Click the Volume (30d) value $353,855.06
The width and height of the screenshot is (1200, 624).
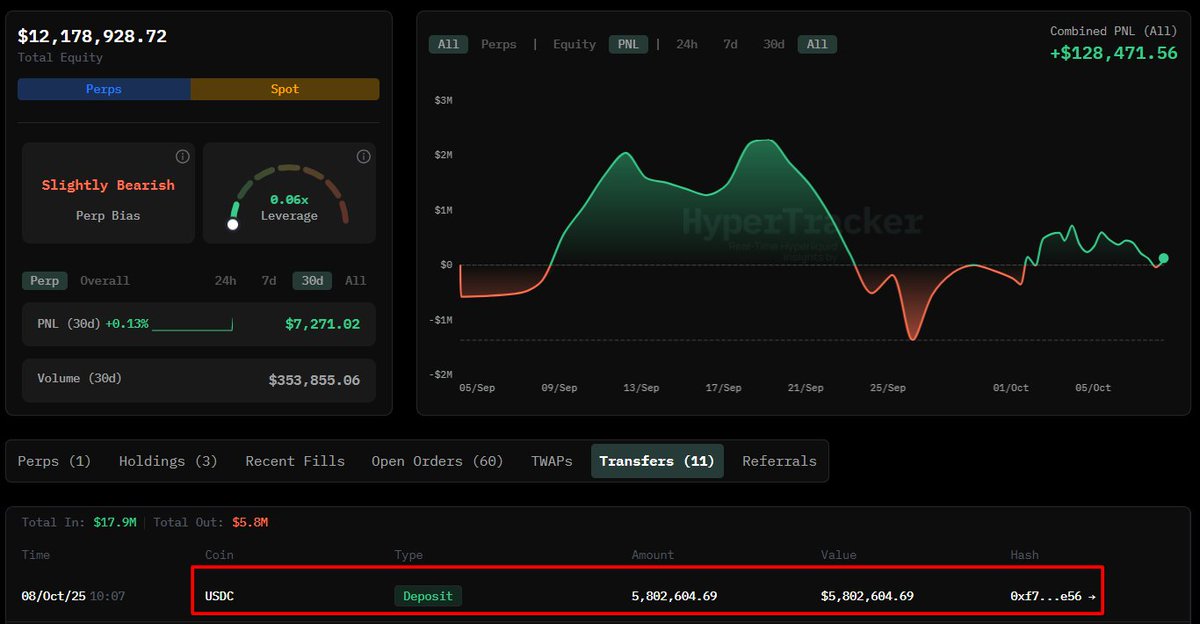[x=314, y=380]
